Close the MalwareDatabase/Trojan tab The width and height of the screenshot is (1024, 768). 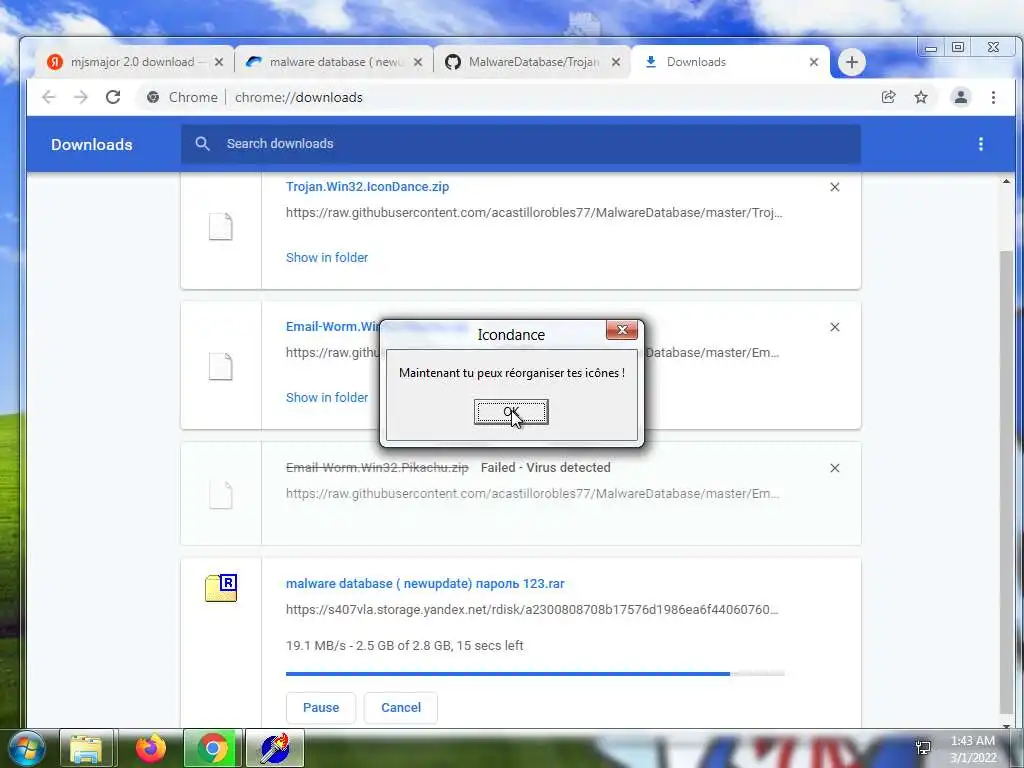pyautogui.click(x=616, y=62)
